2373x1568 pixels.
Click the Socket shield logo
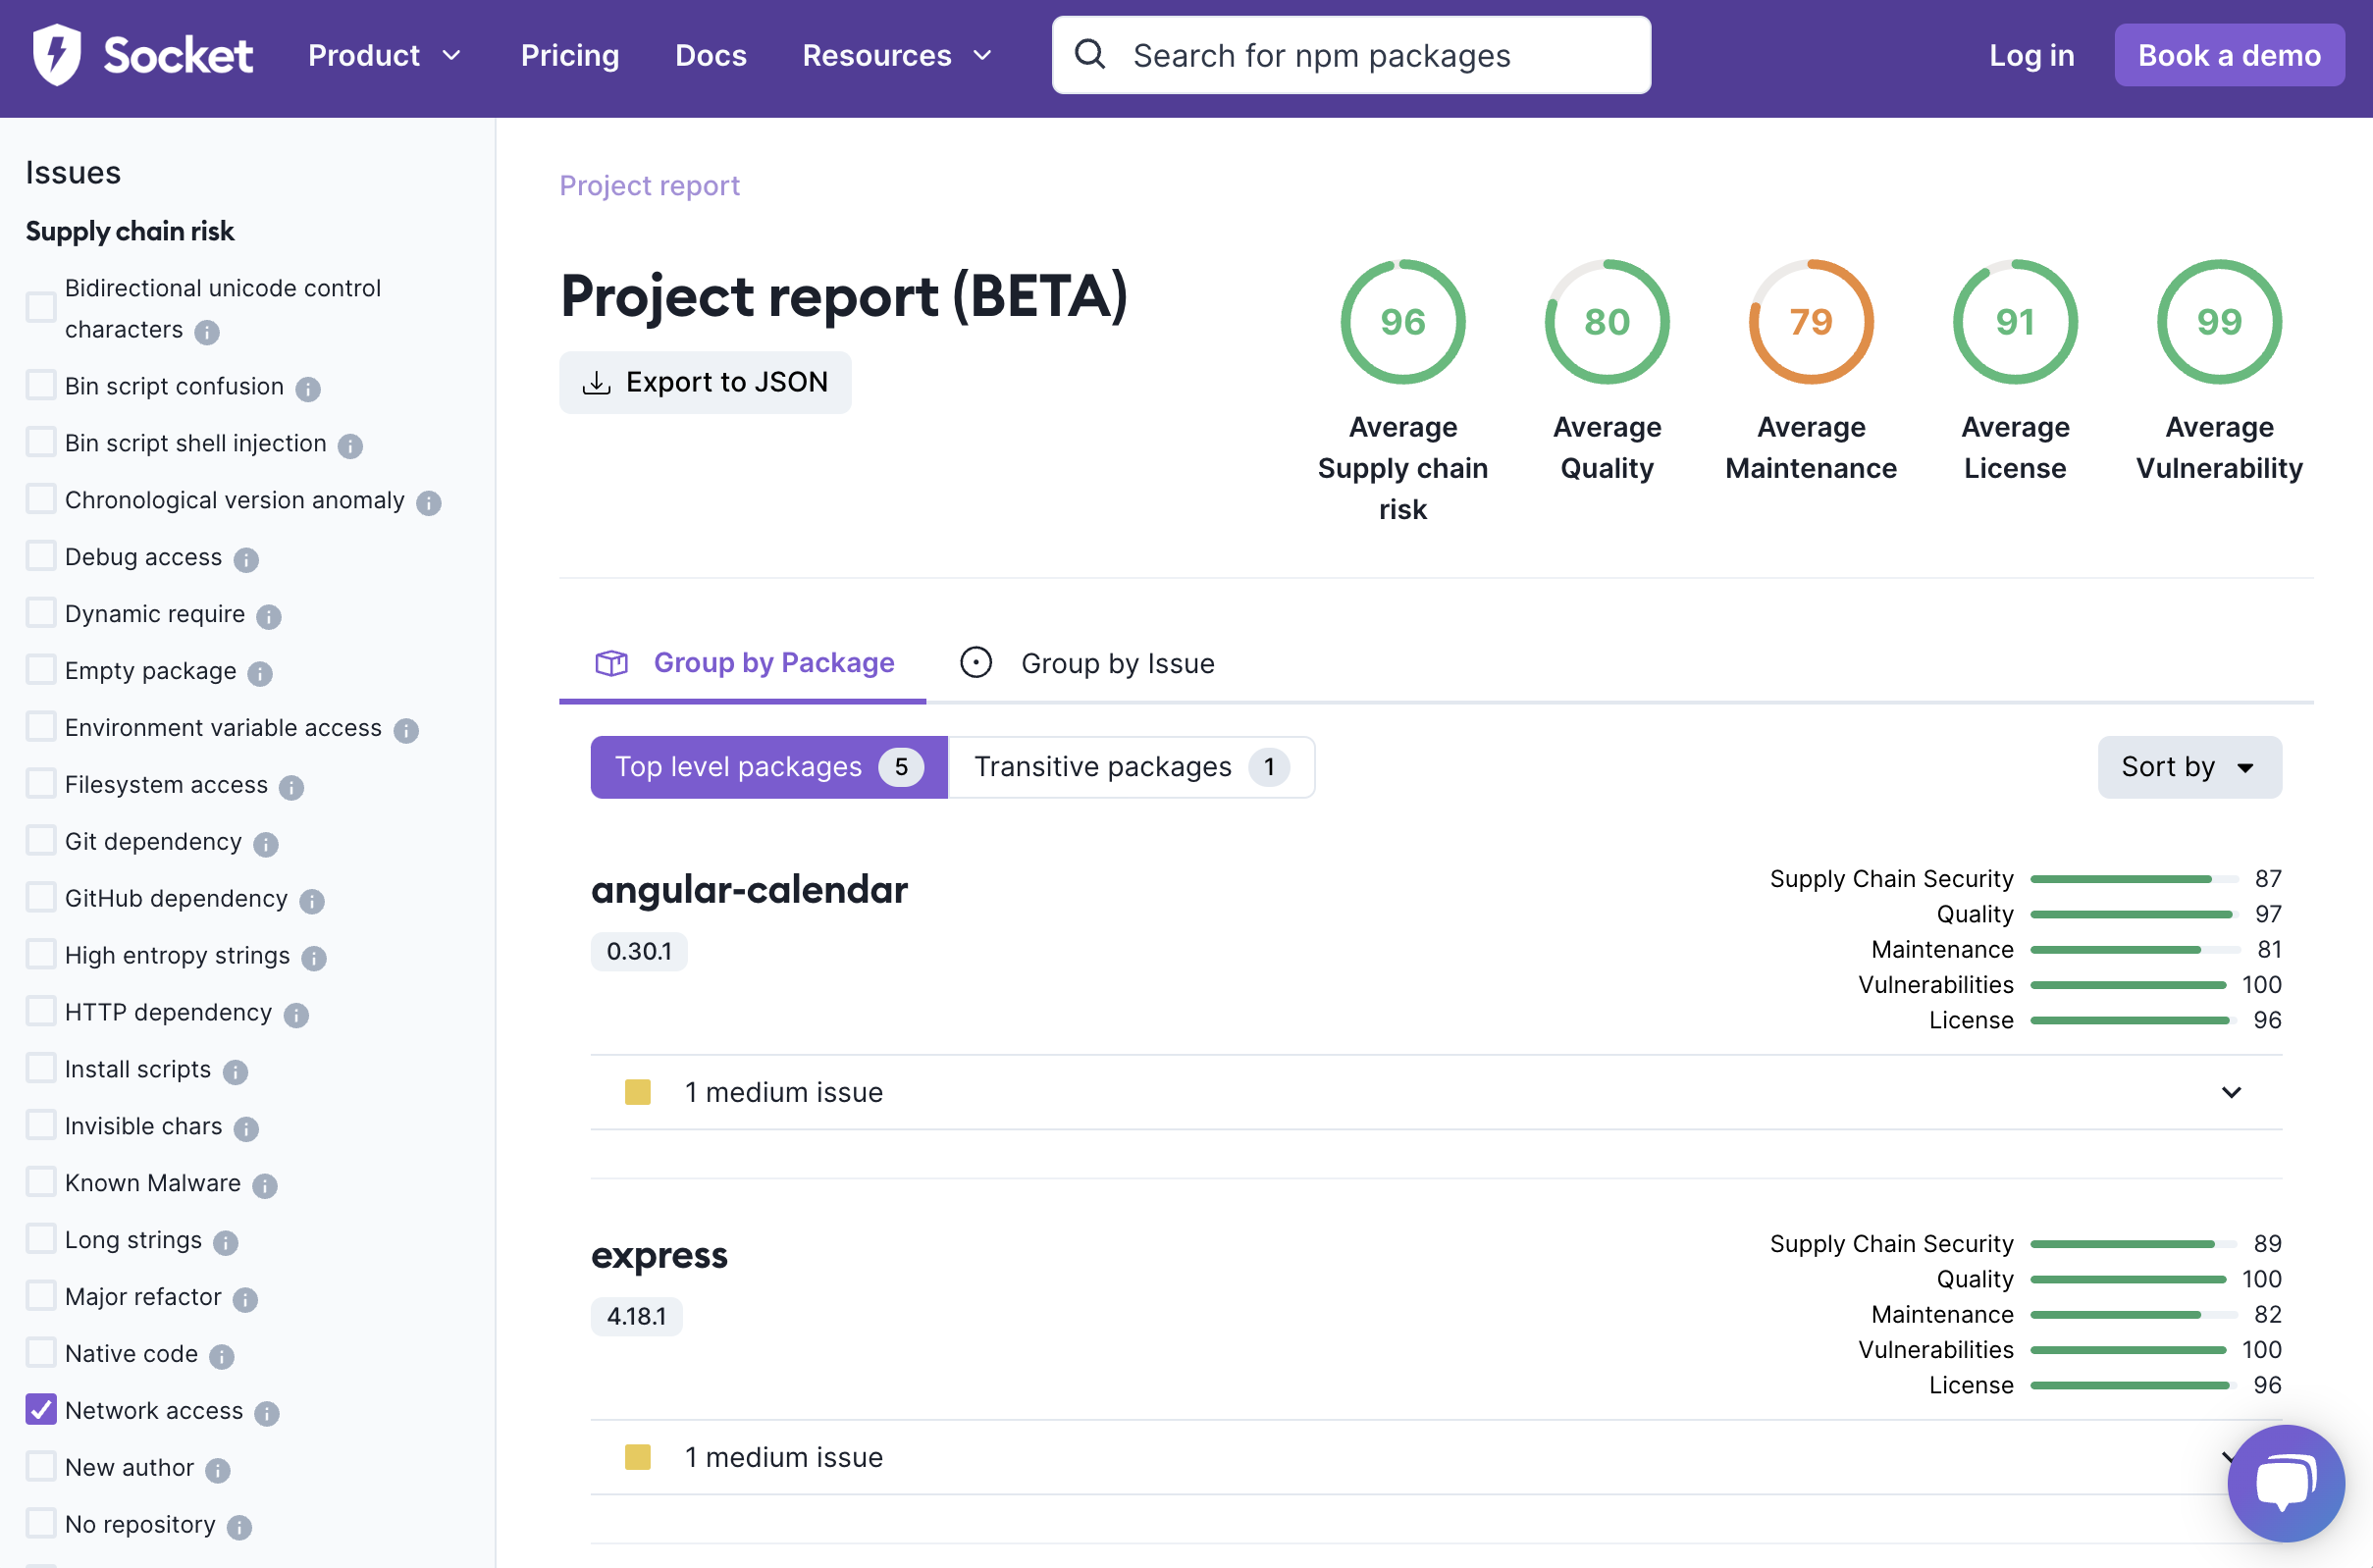[x=57, y=55]
